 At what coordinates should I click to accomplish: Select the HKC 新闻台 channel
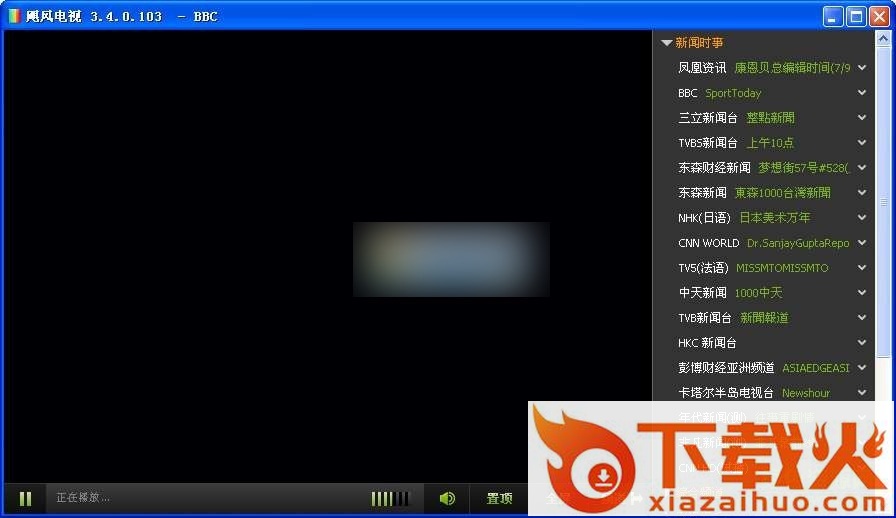(707, 343)
